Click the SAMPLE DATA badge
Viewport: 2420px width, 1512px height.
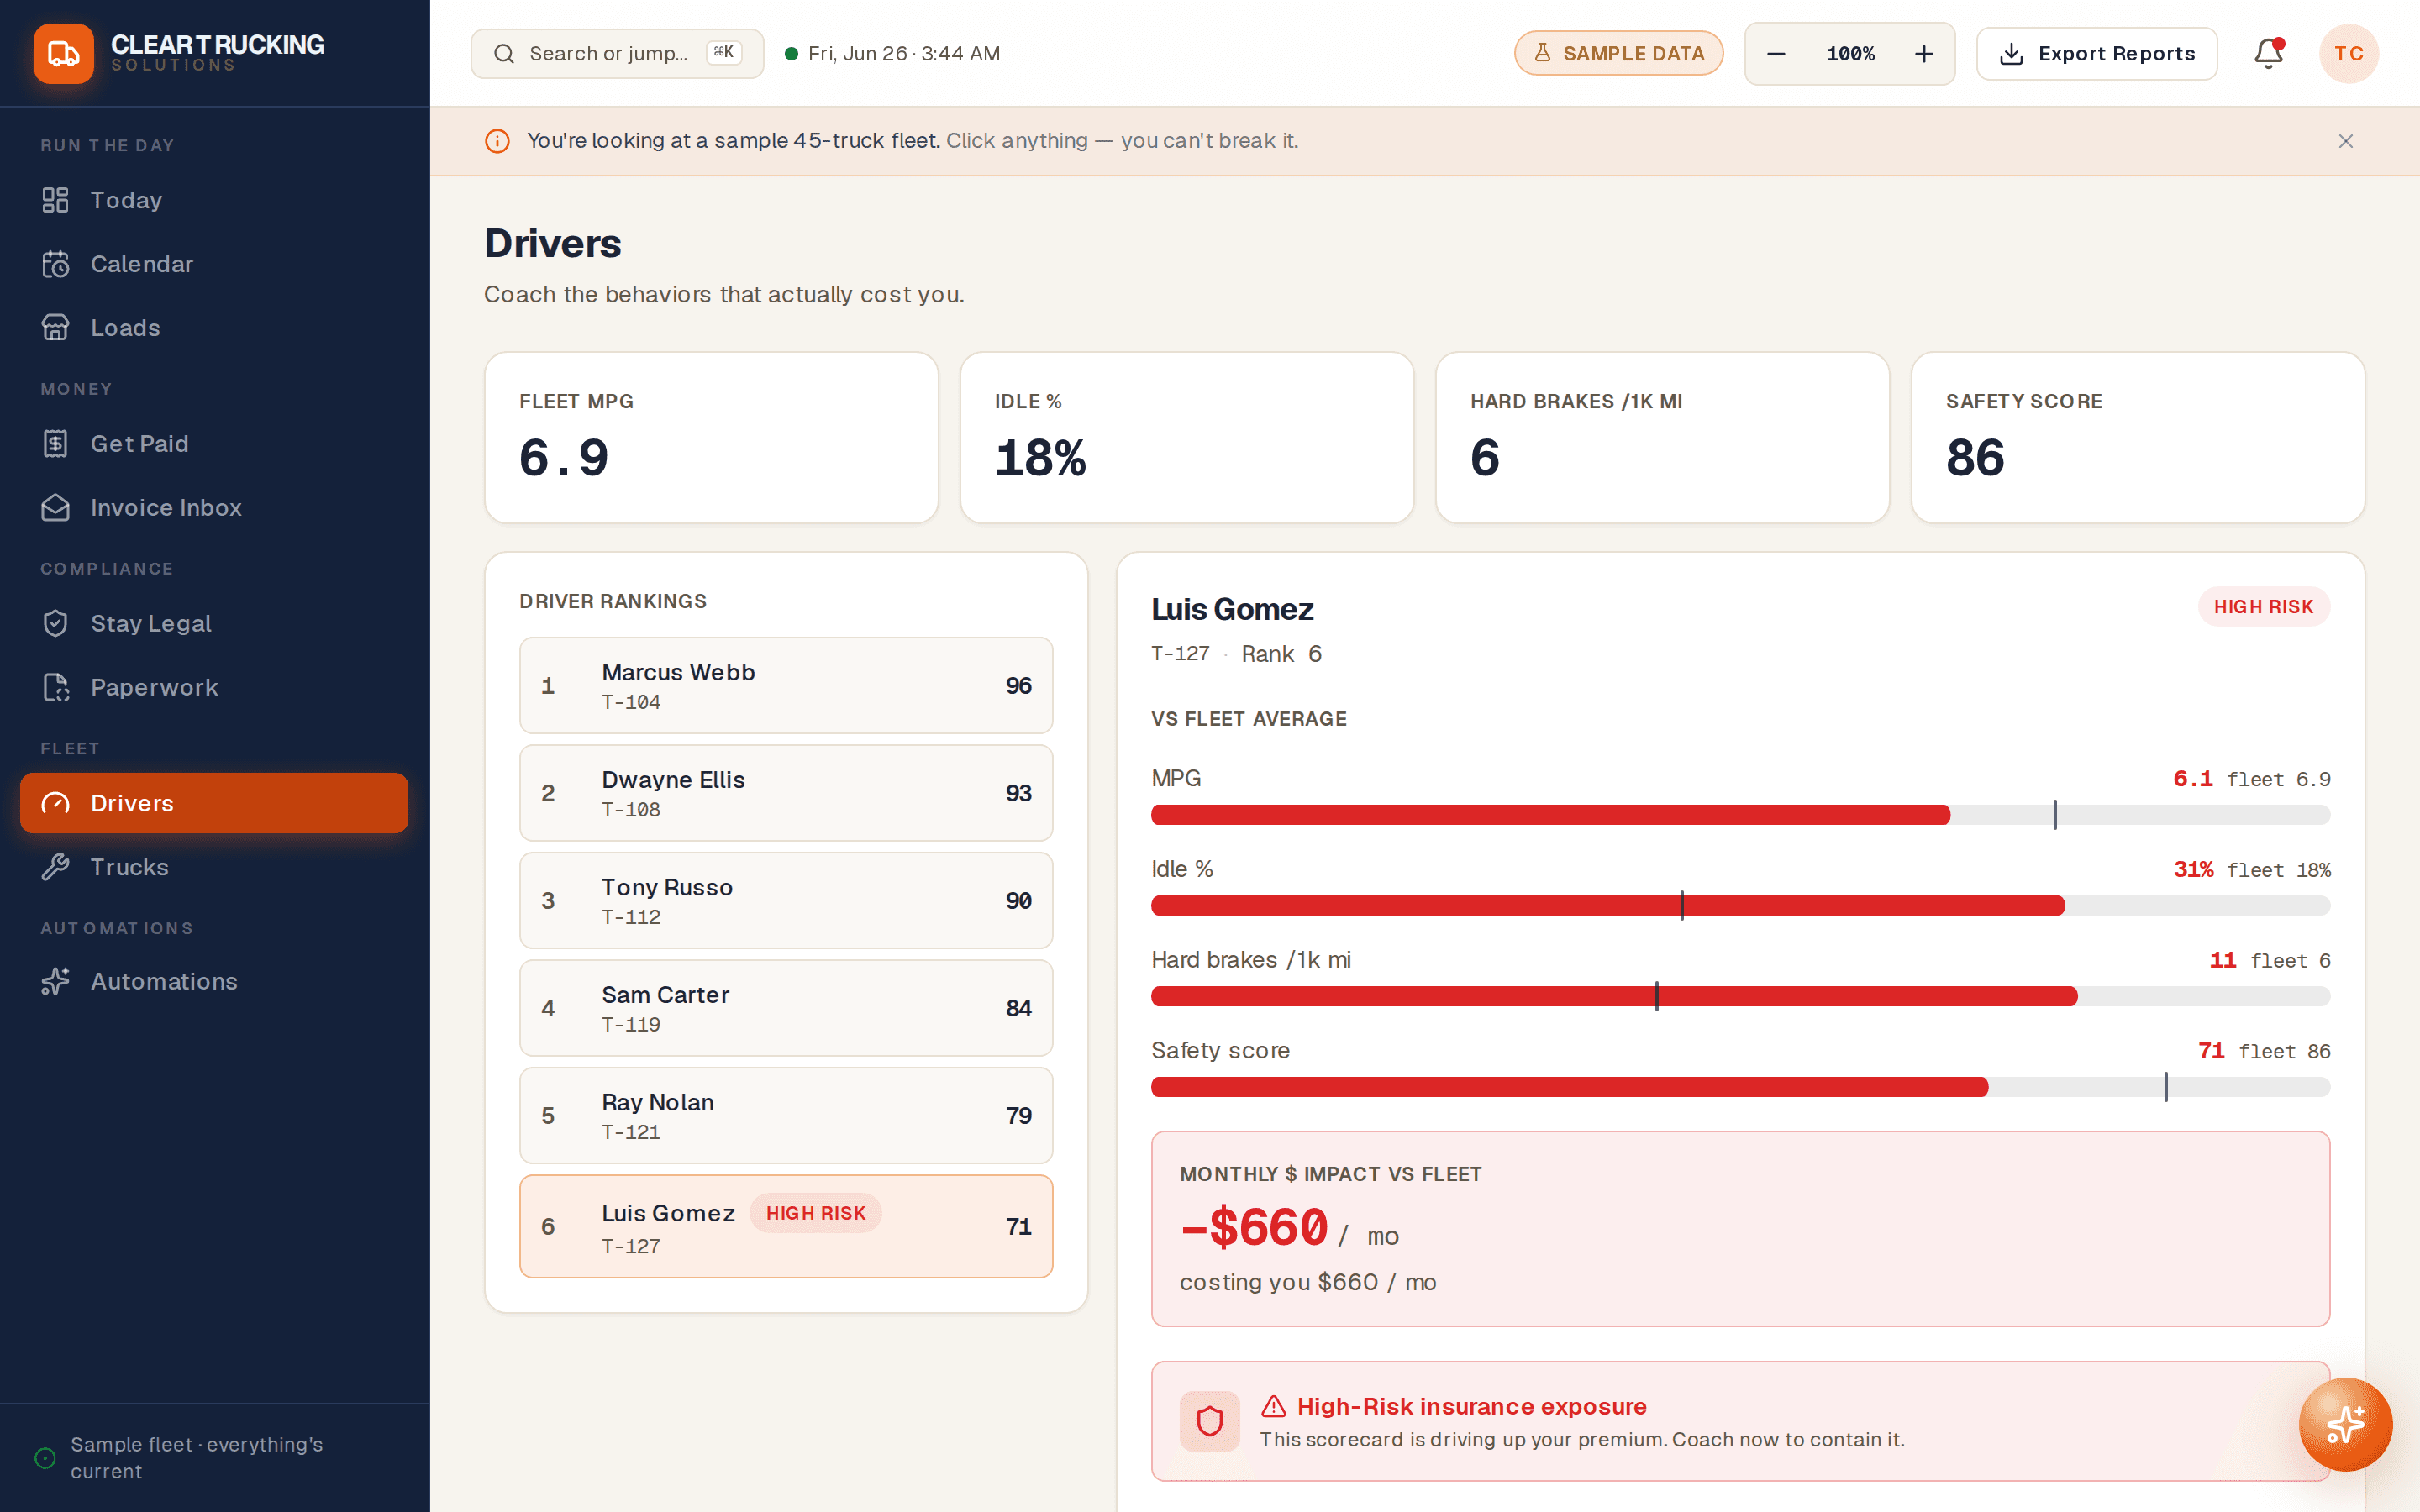pyautogui.click(x=1618, y=54)
